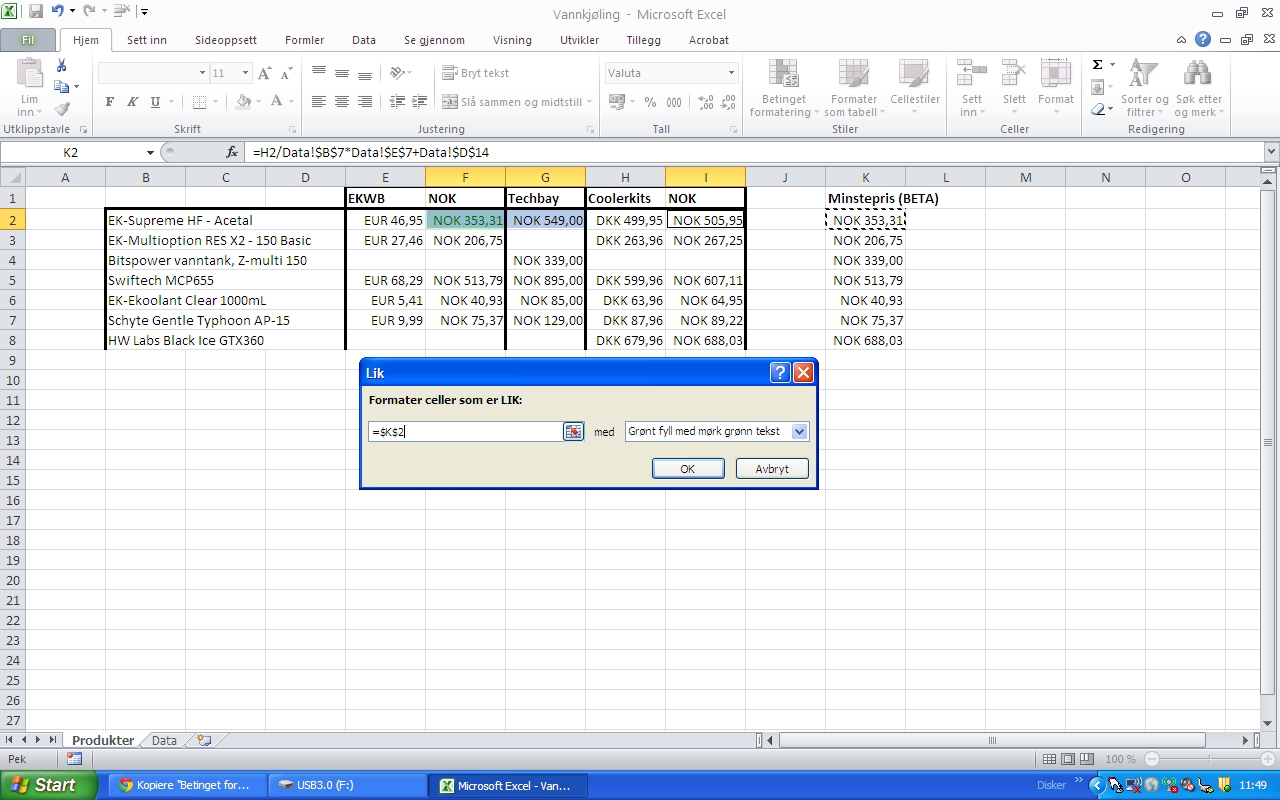This screenshot has height=800, width=1280.
Task: Click the Clear eraser icon
Action: point(1098,109)
